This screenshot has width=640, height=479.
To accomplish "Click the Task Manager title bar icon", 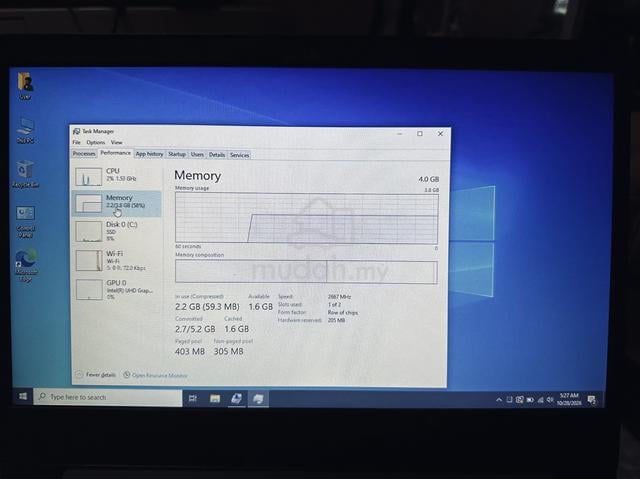I will point(76,131).
